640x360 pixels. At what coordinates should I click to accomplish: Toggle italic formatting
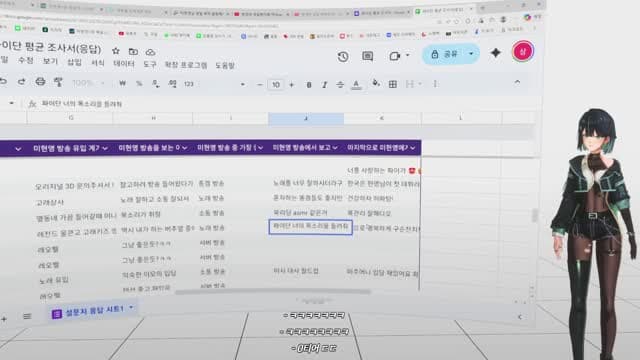(x=324, y=85)
